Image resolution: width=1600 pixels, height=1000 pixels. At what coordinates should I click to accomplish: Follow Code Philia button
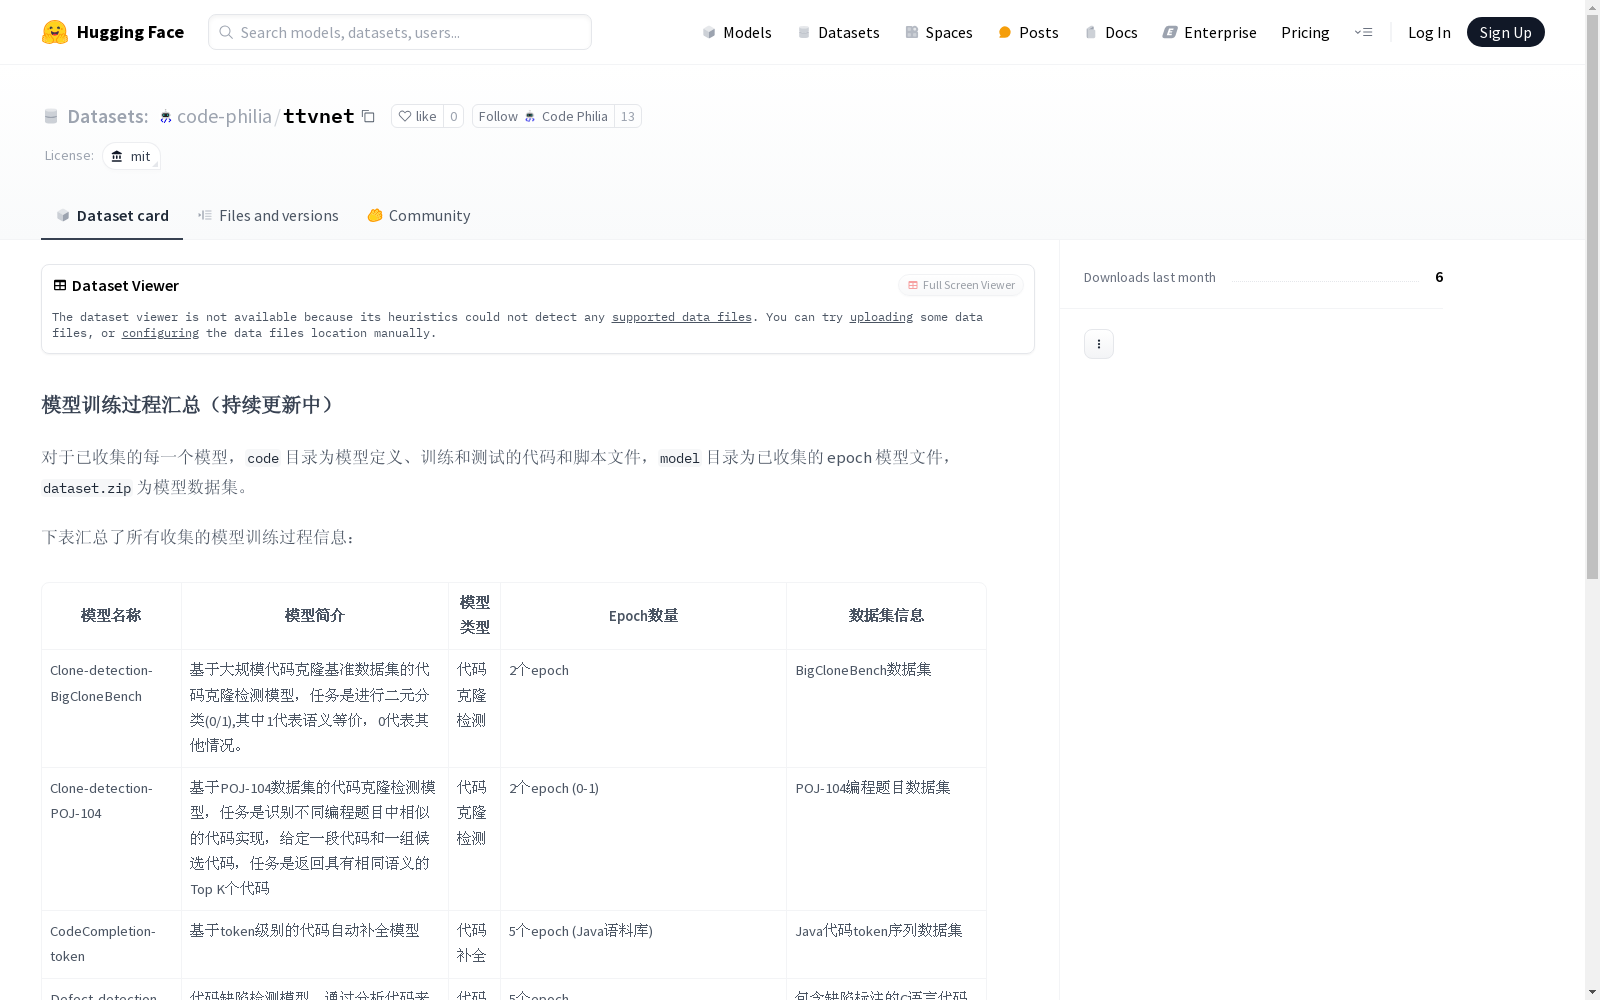(543, 116)
